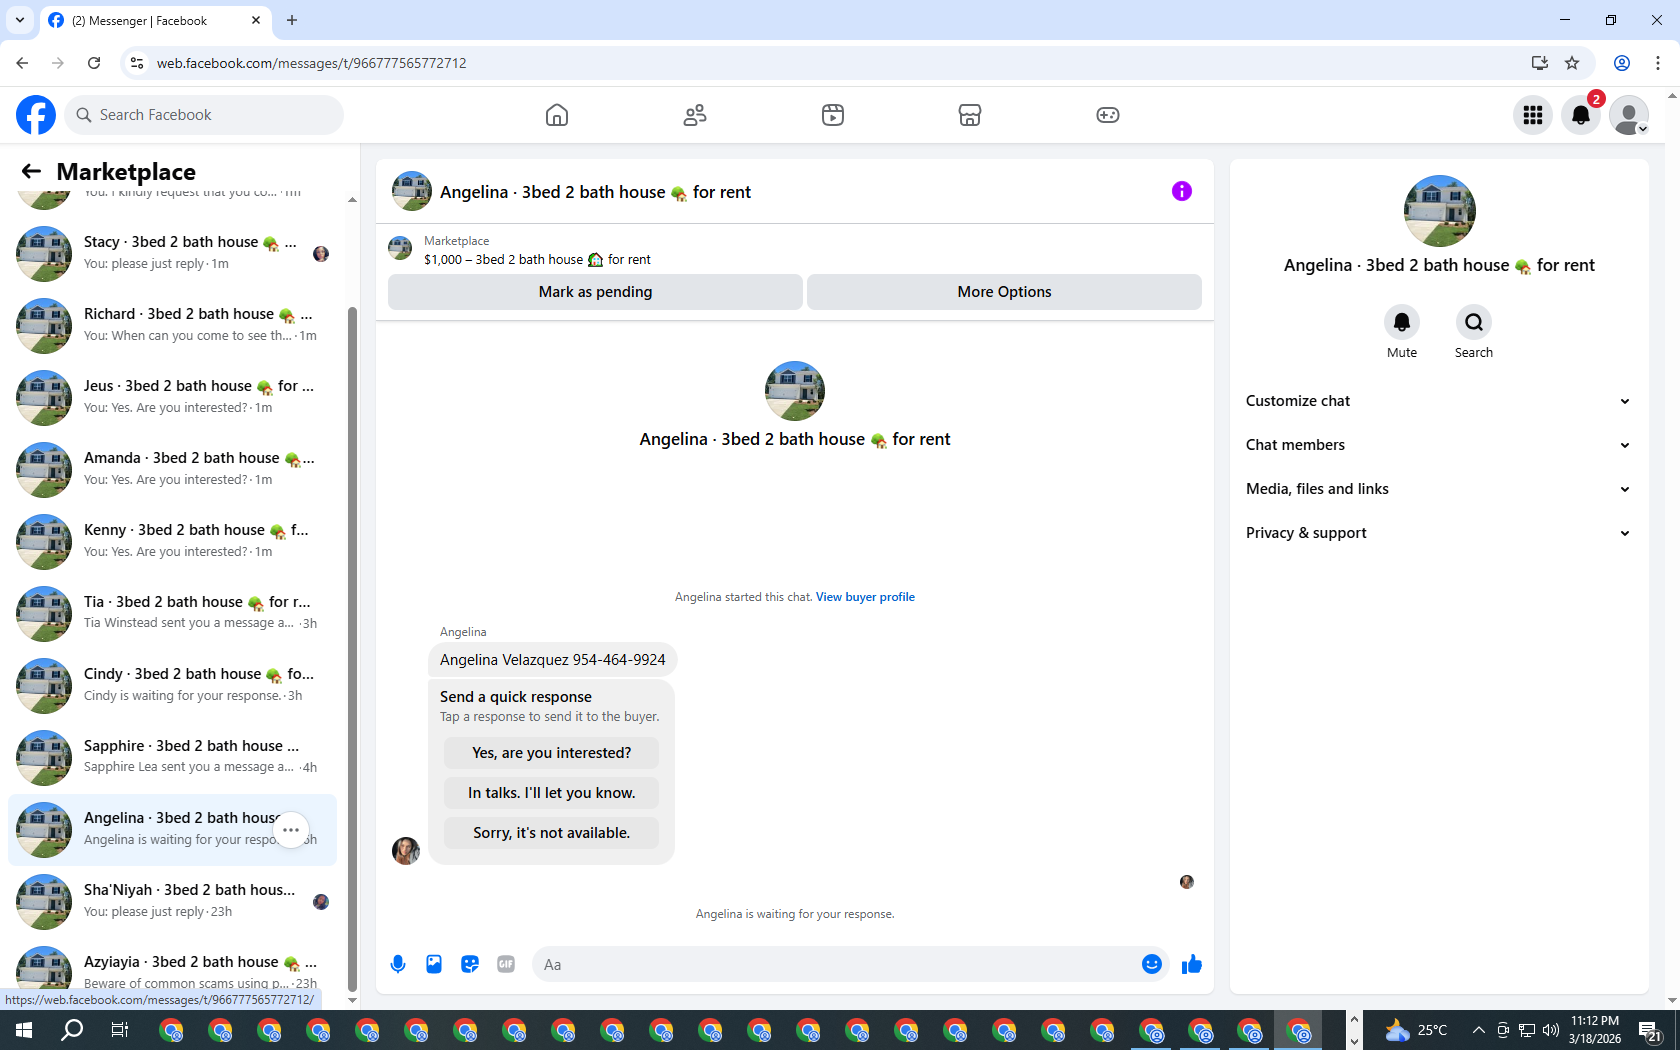
Task: Choose a GIF icon
Action: click(506, 964)
